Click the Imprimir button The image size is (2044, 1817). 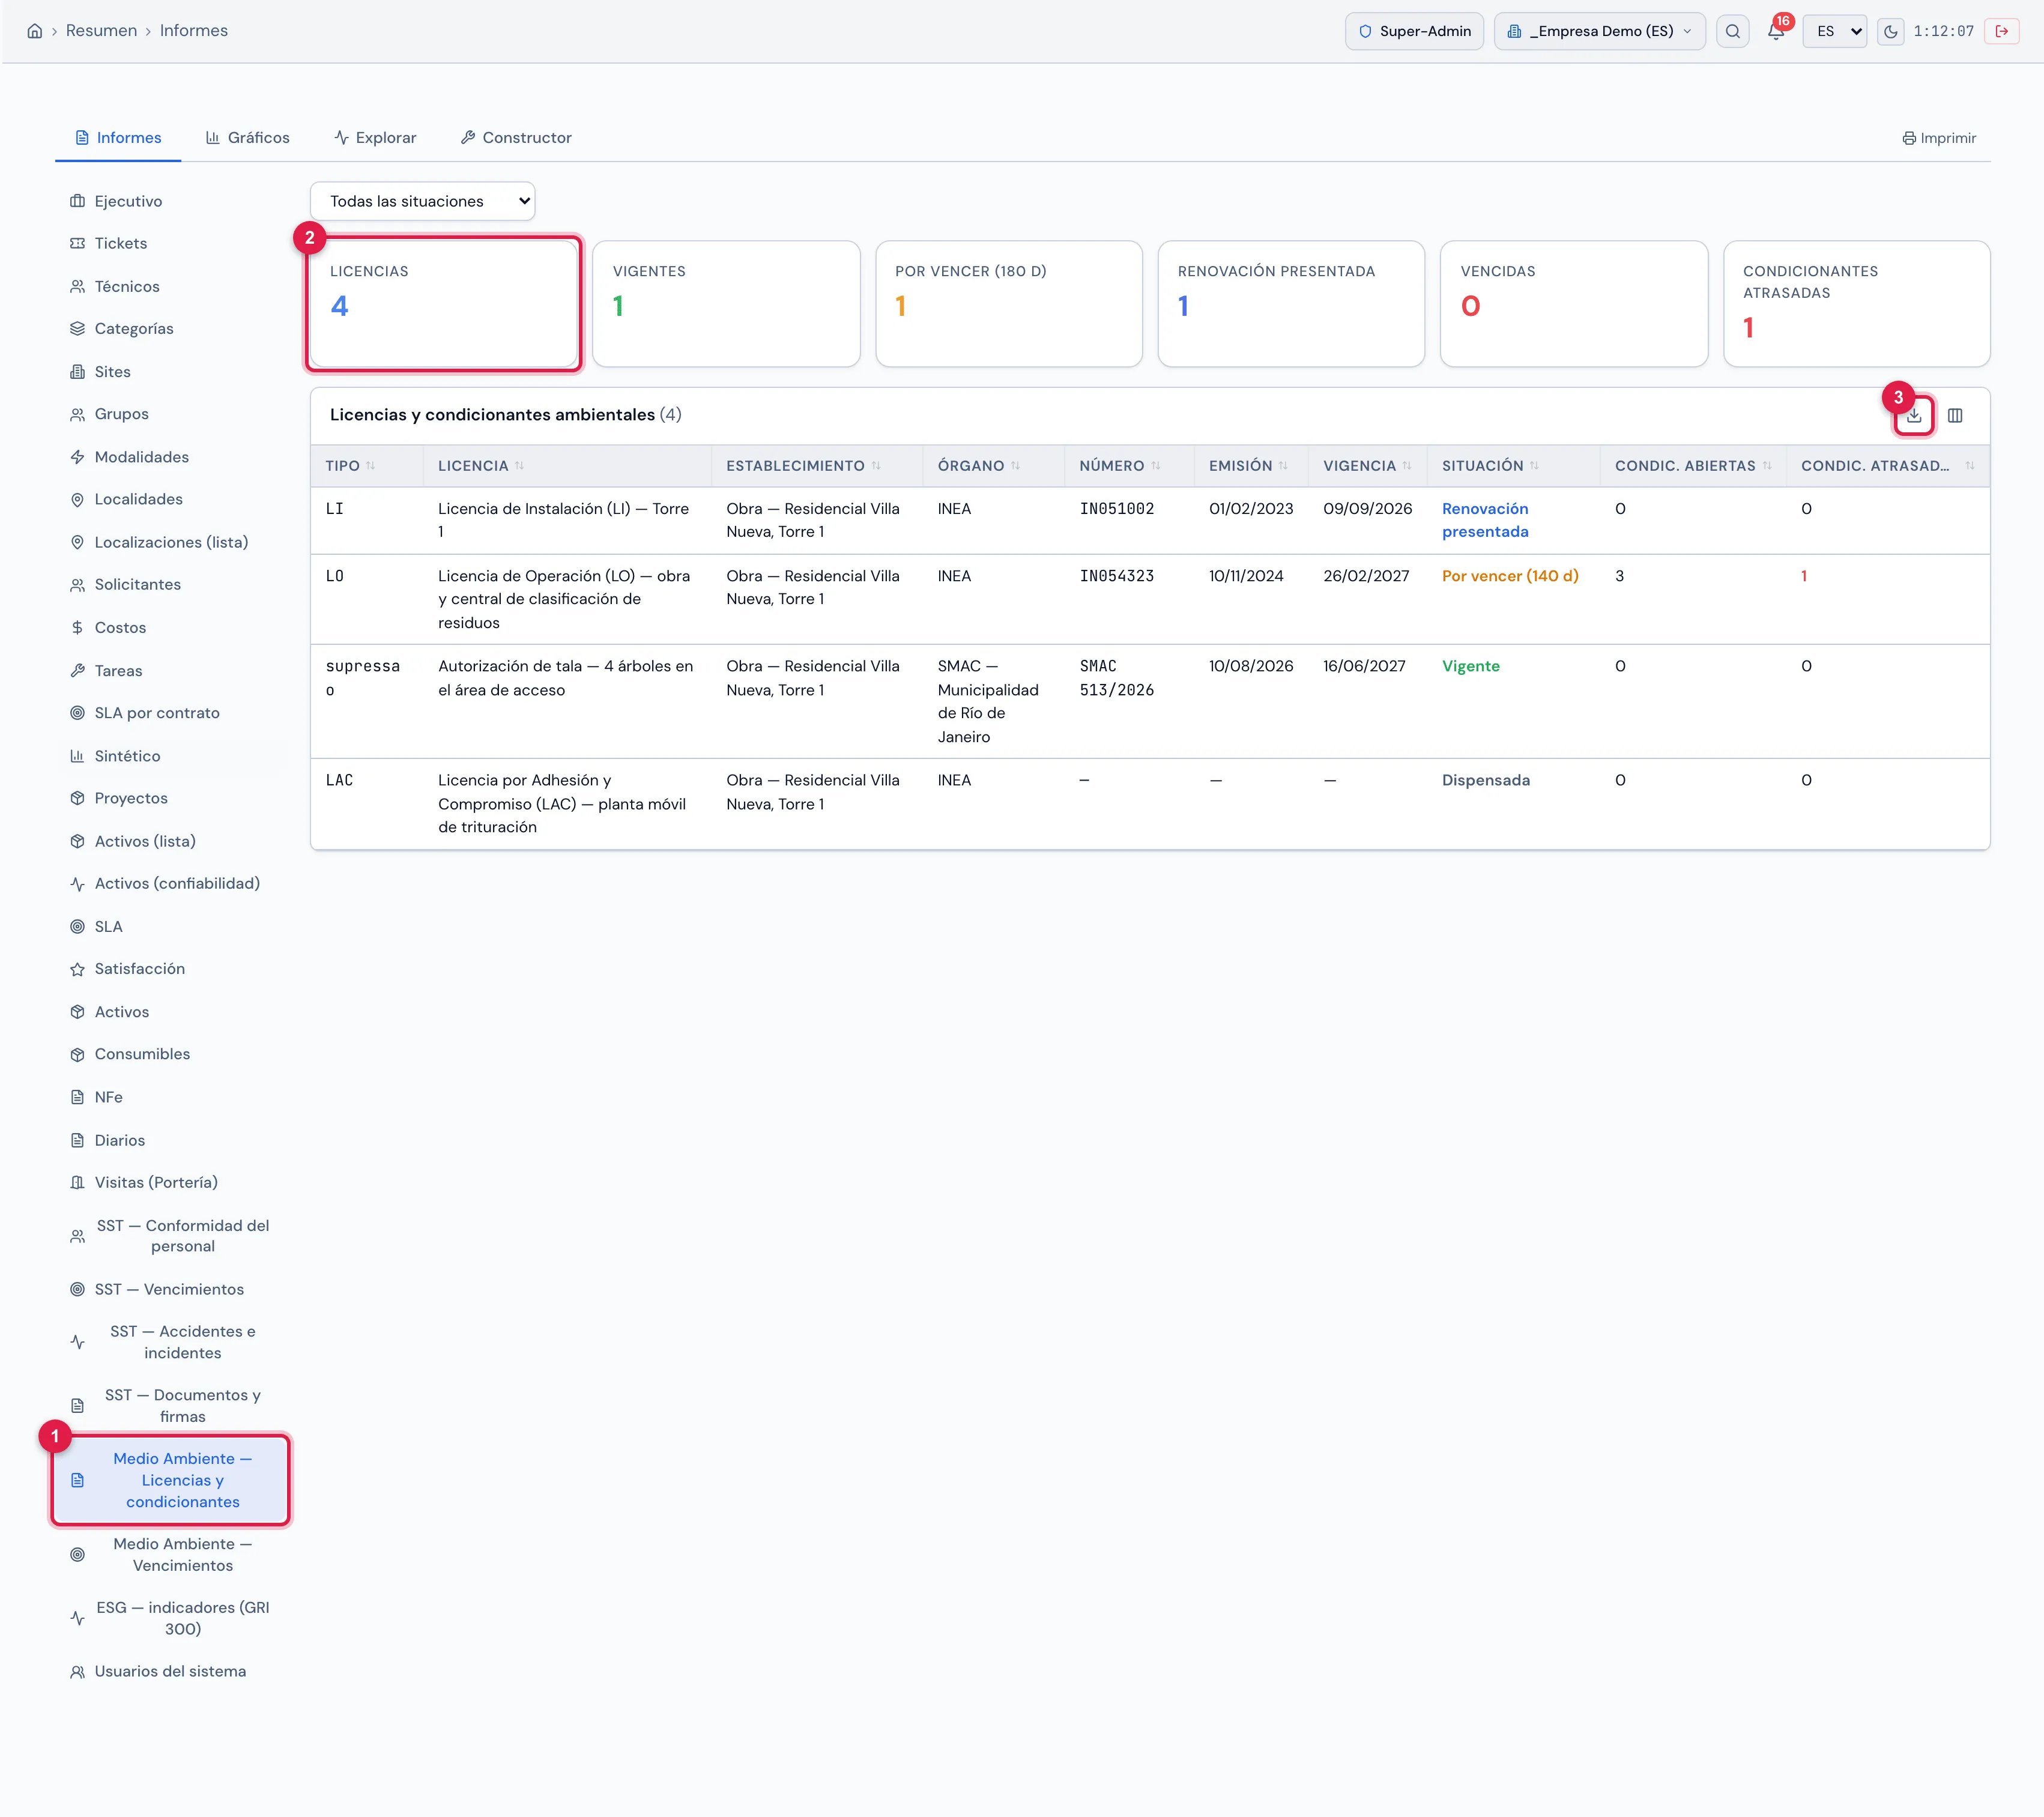[1939, 138]
